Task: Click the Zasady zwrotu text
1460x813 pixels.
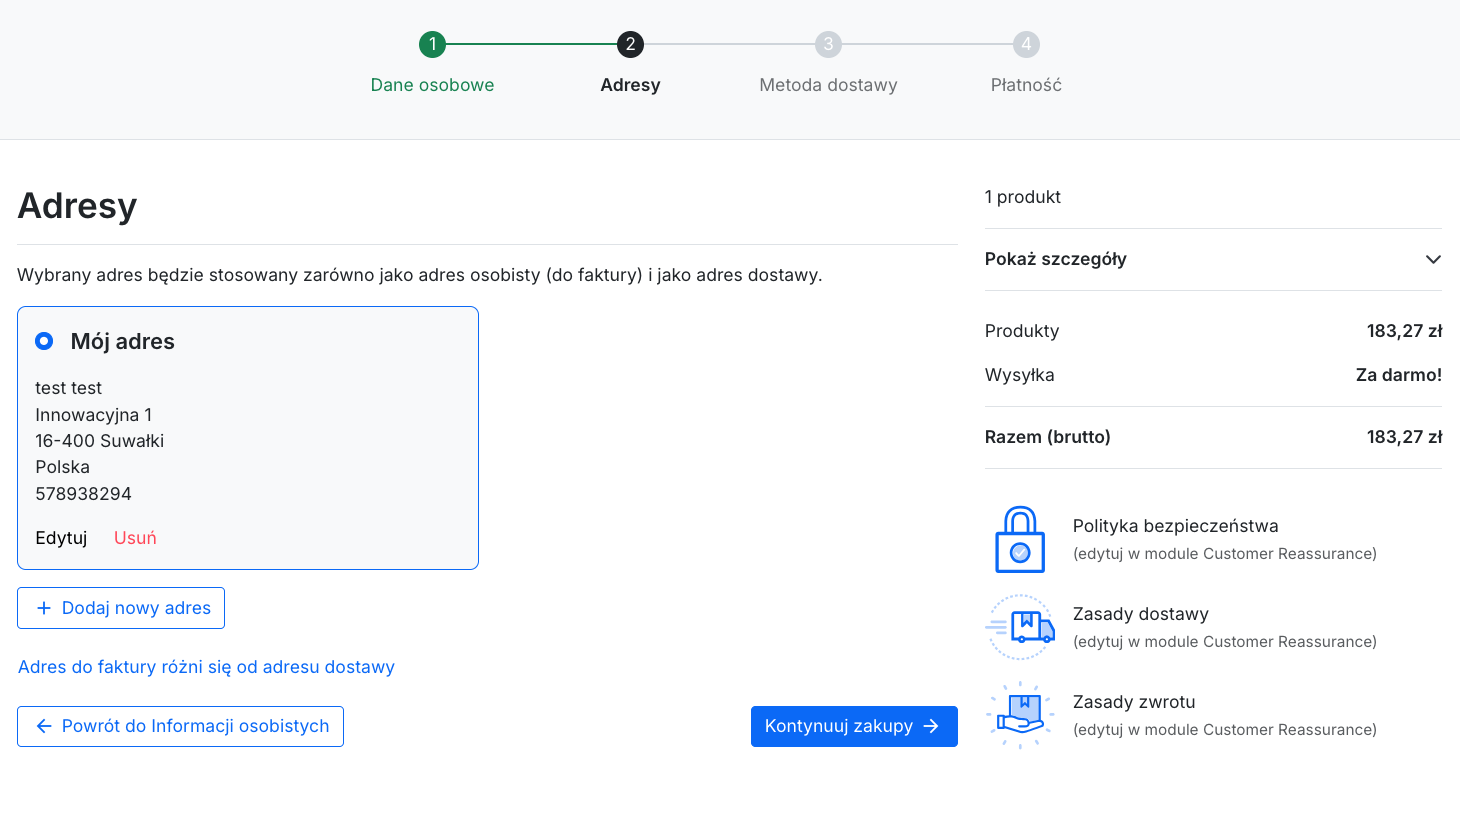Action: [x=1134, y=702]
